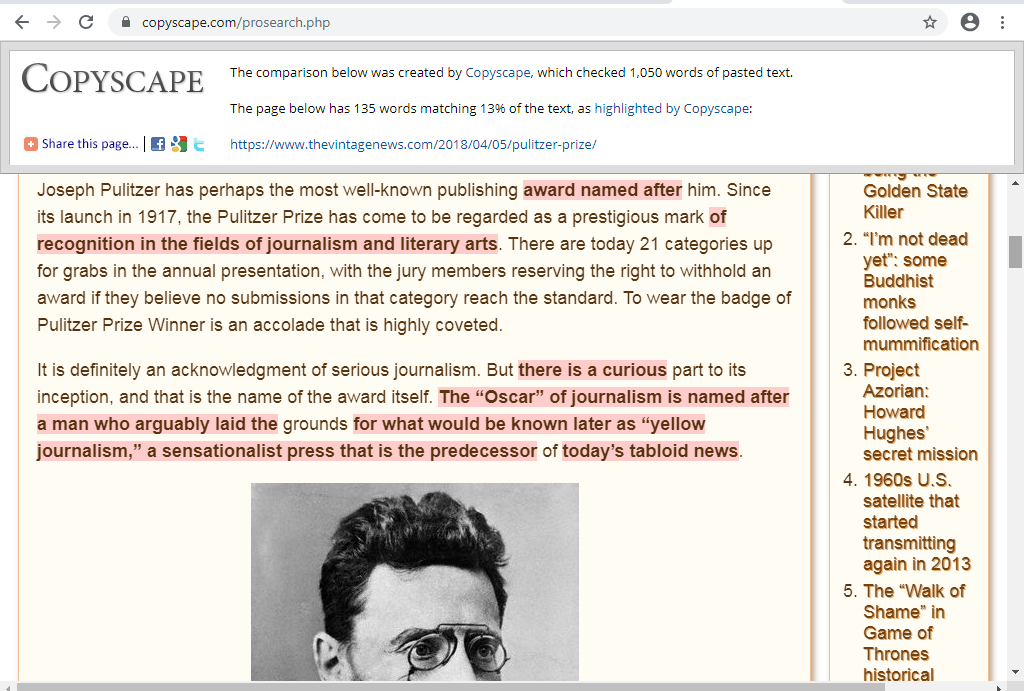Screen dimensions: 1024x691
Task: Open the Copyscape link in header
Action: tap(498, 72)
